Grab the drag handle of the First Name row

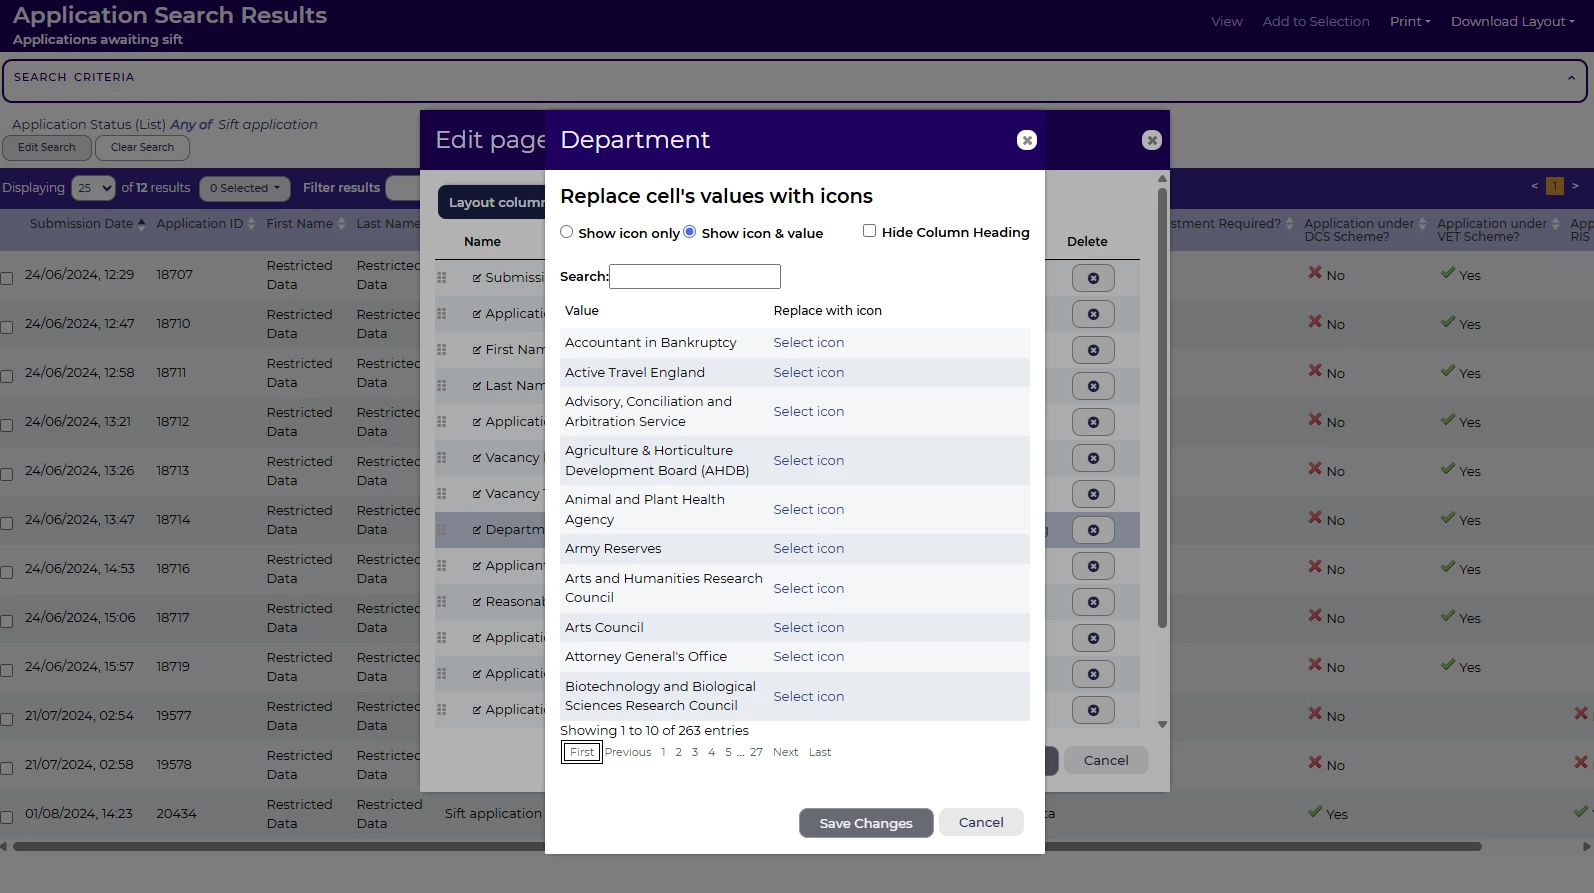pyautogui.click(x=442, y=350)
